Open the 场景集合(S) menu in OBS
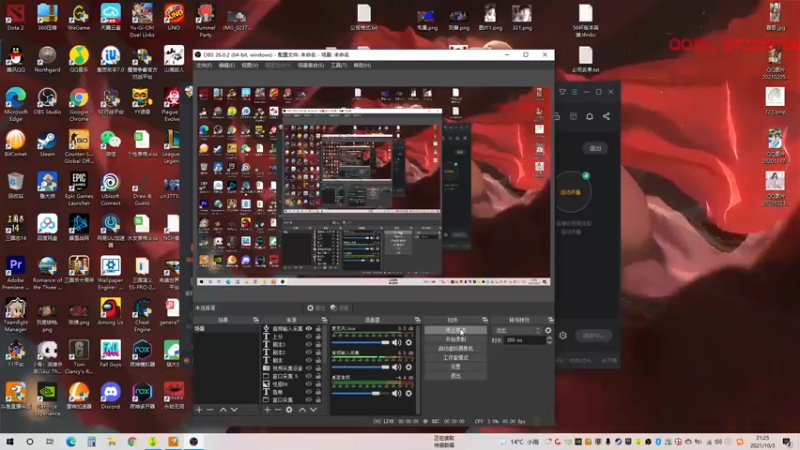Image resolution: width=800 pixels, height=450 pixels. (x=311, y=65)
